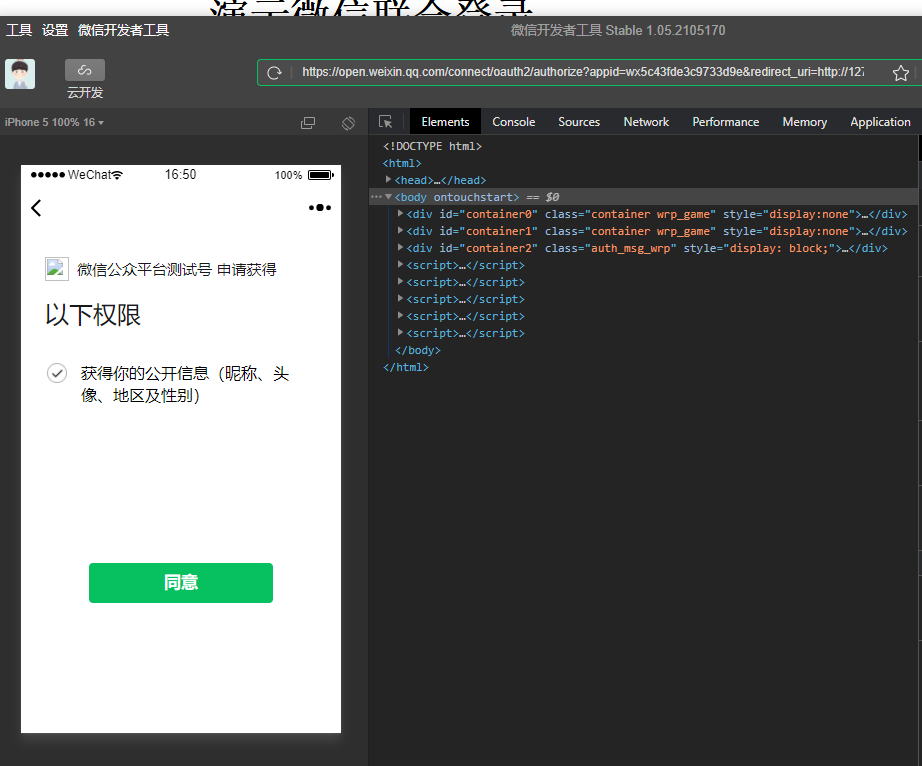Expand the third script node
This screenshot has height=766, width=922.
coord(400,299)
